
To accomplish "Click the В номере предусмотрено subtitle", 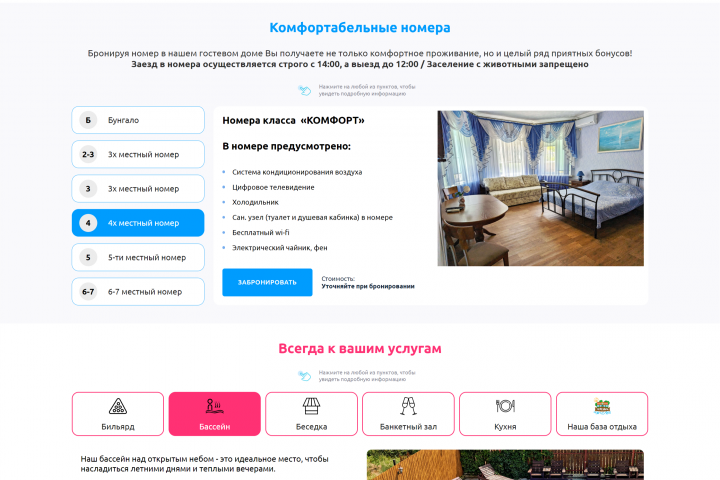I will coord(287,146).
